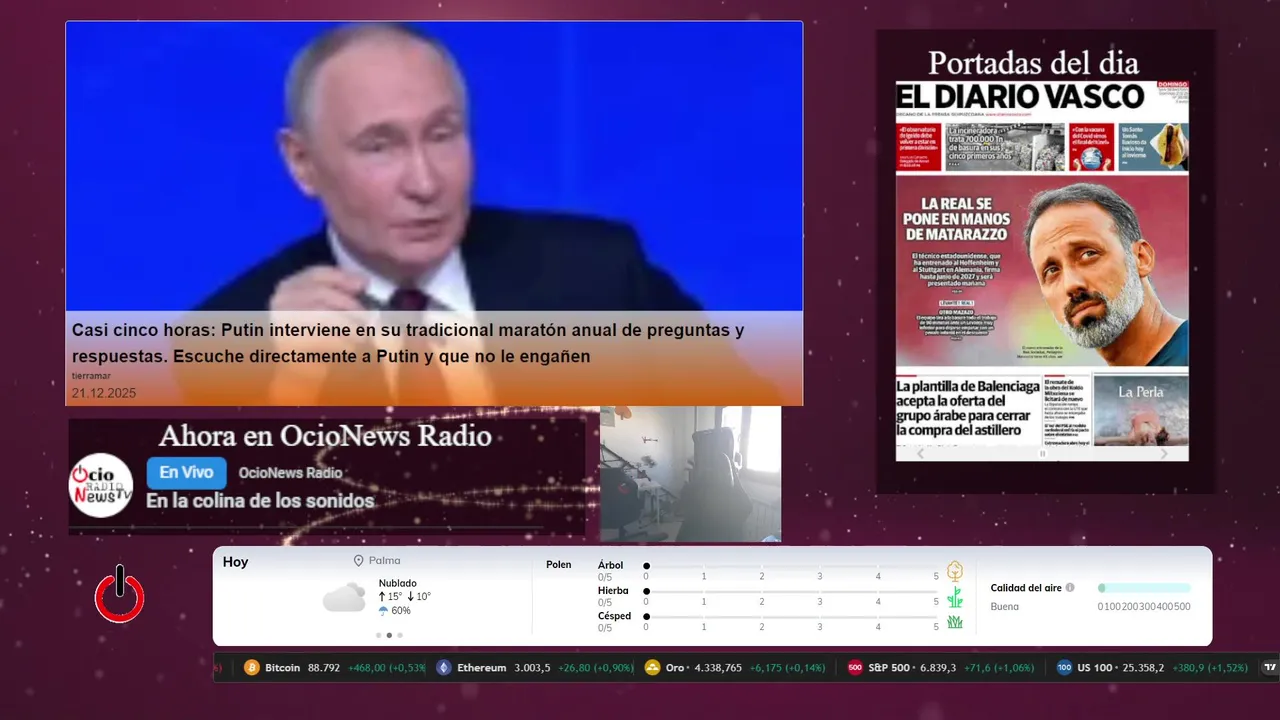Click the 'Hoy' weather heading
This screenshot has width=1280, height=720.
[x=235, y=562]
